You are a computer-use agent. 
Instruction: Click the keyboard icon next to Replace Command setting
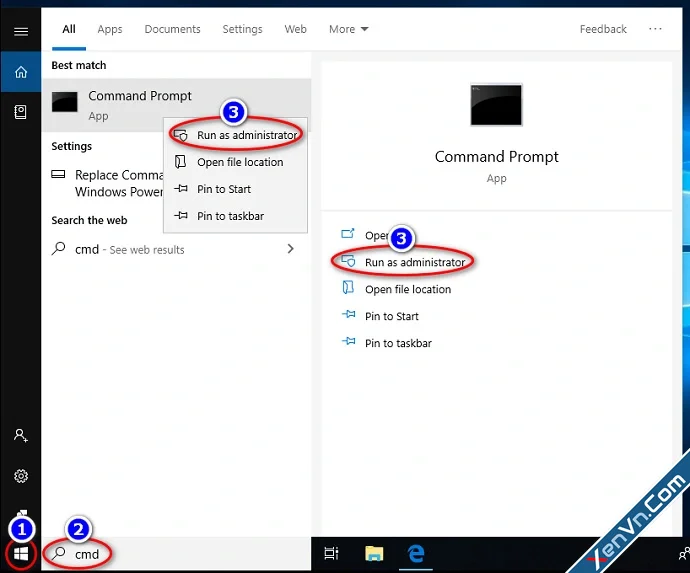[x=58, y=174]
